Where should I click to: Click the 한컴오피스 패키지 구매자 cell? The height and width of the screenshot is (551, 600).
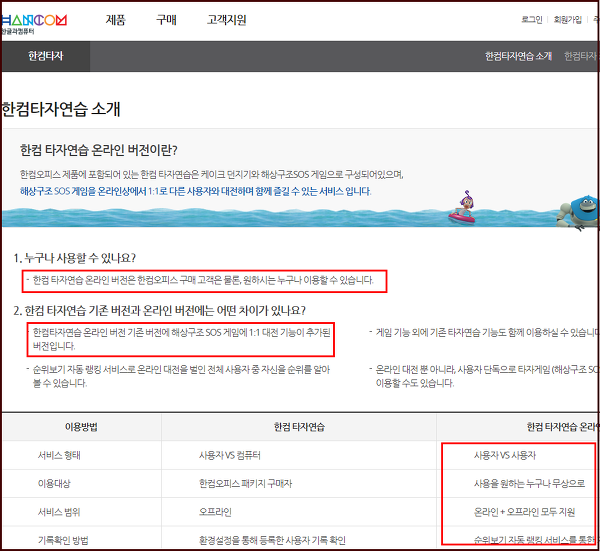point(245,484)
